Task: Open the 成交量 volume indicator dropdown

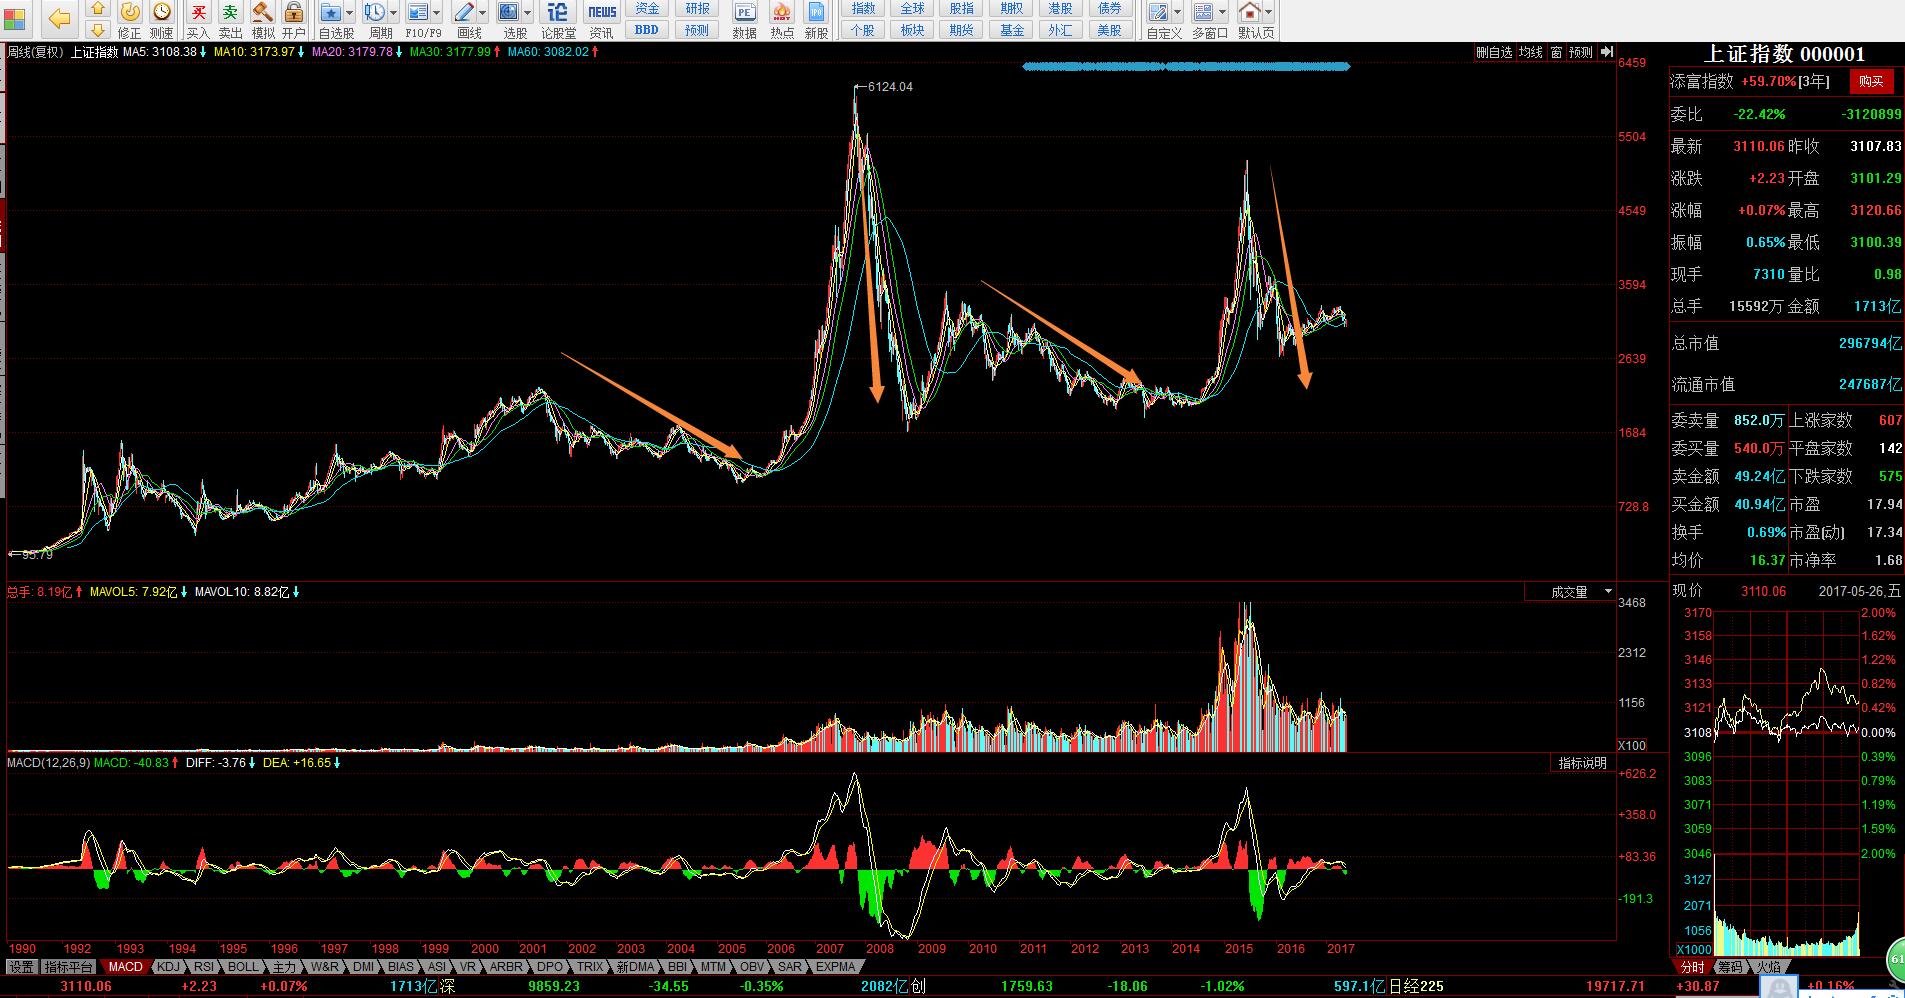Action: coord(1608,592)
